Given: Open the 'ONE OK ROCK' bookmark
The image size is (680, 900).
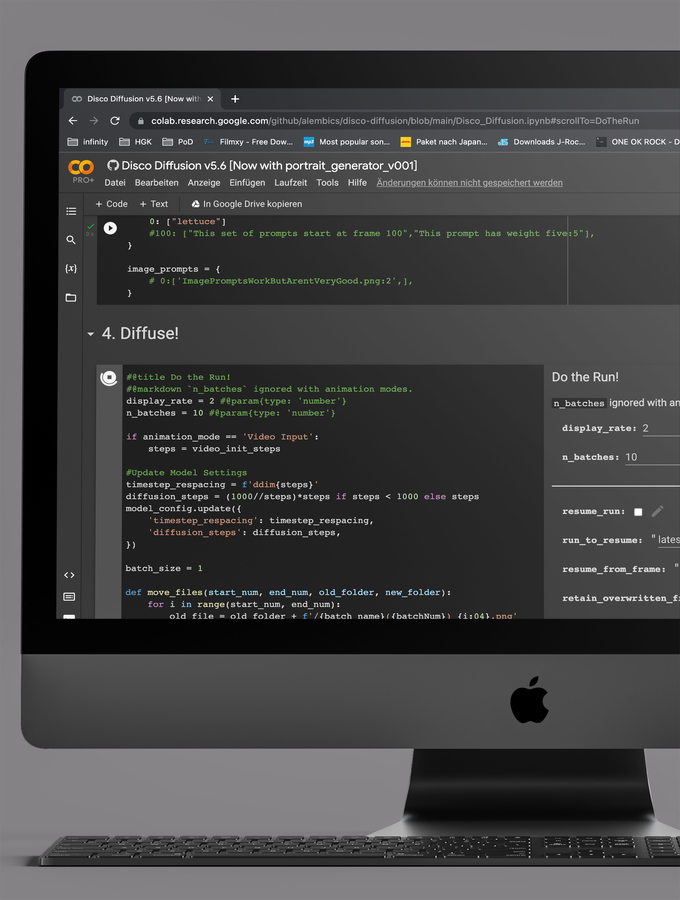Looking at the screenshot, I should pyautogui.click(x=638, y=142).
